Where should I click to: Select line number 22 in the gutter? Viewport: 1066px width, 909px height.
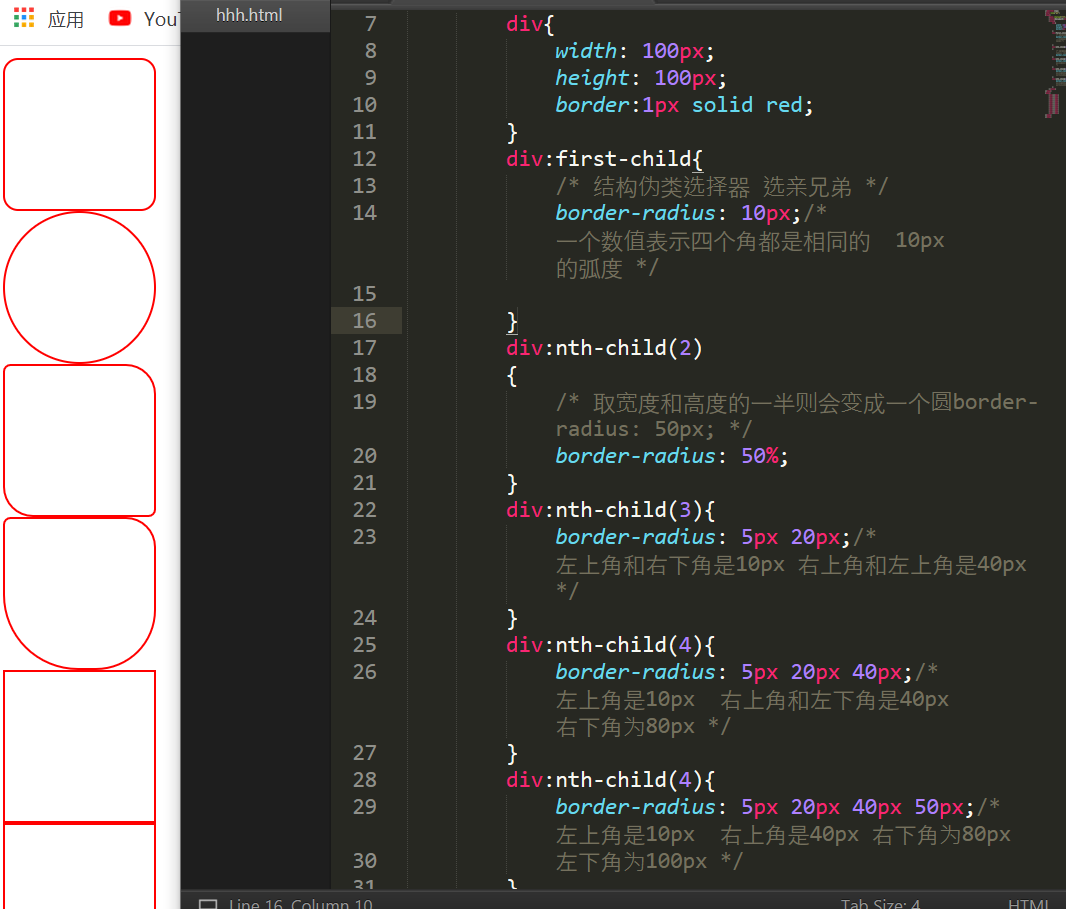pos(364,510)
